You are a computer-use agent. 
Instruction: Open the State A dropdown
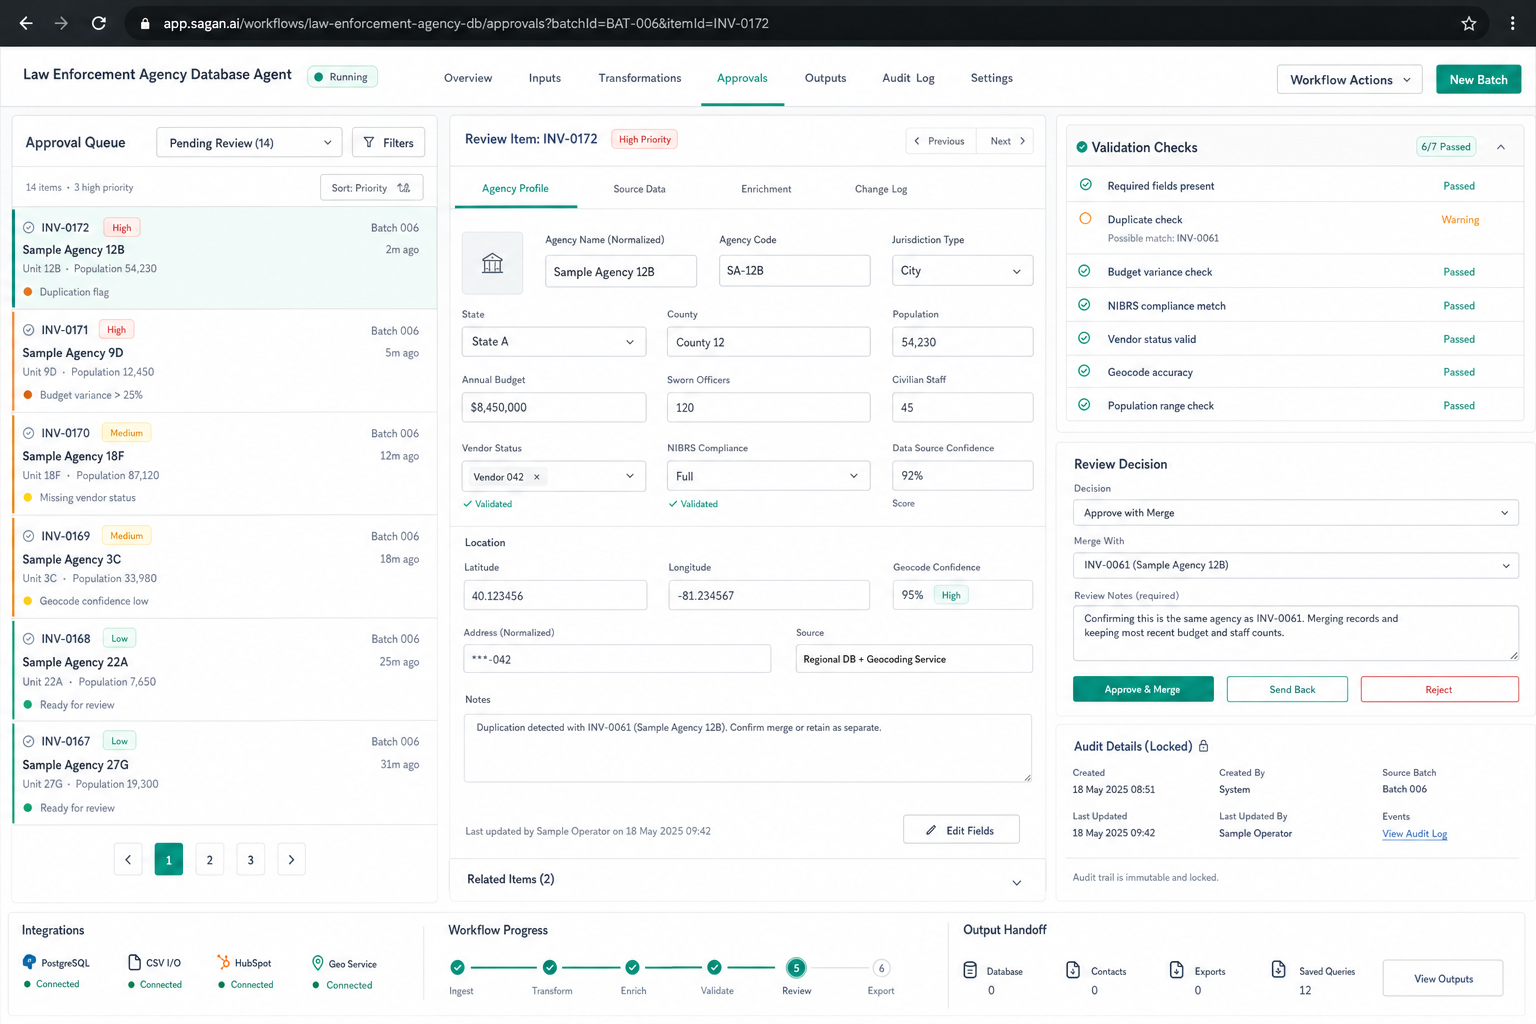[553, 342]
